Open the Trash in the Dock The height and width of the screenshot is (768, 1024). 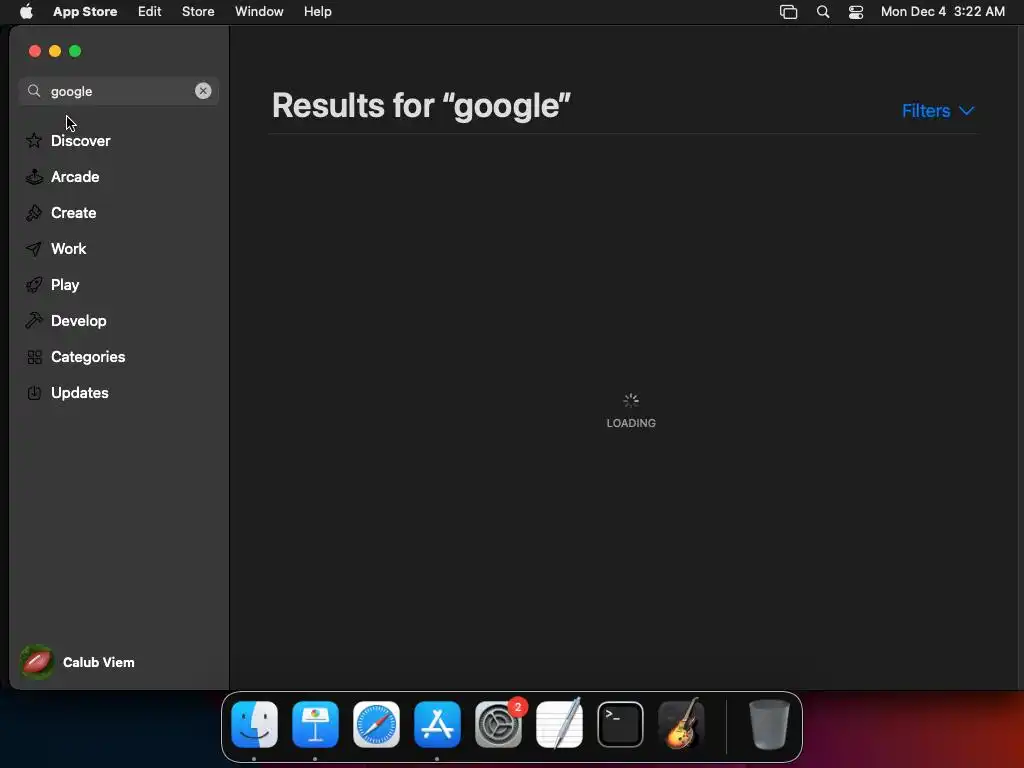(x=769, y=724)
